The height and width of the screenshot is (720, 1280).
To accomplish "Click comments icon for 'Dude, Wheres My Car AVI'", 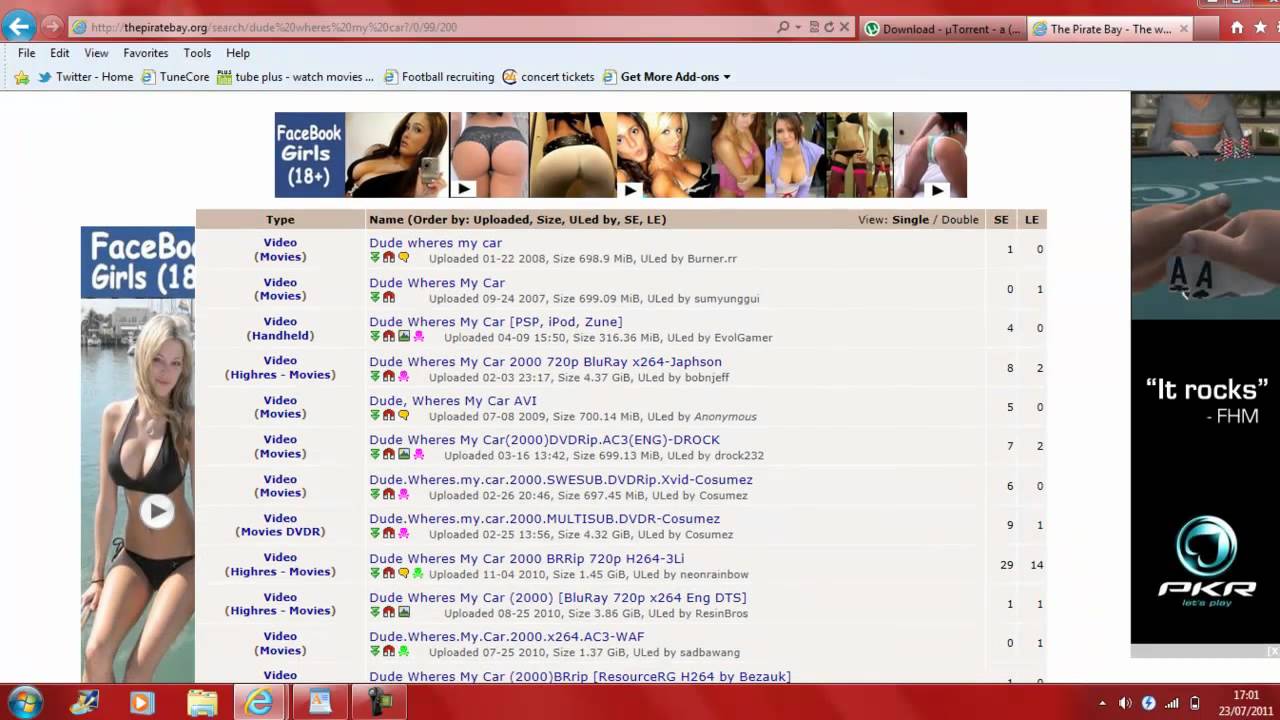I will click(x=404, y=415).
